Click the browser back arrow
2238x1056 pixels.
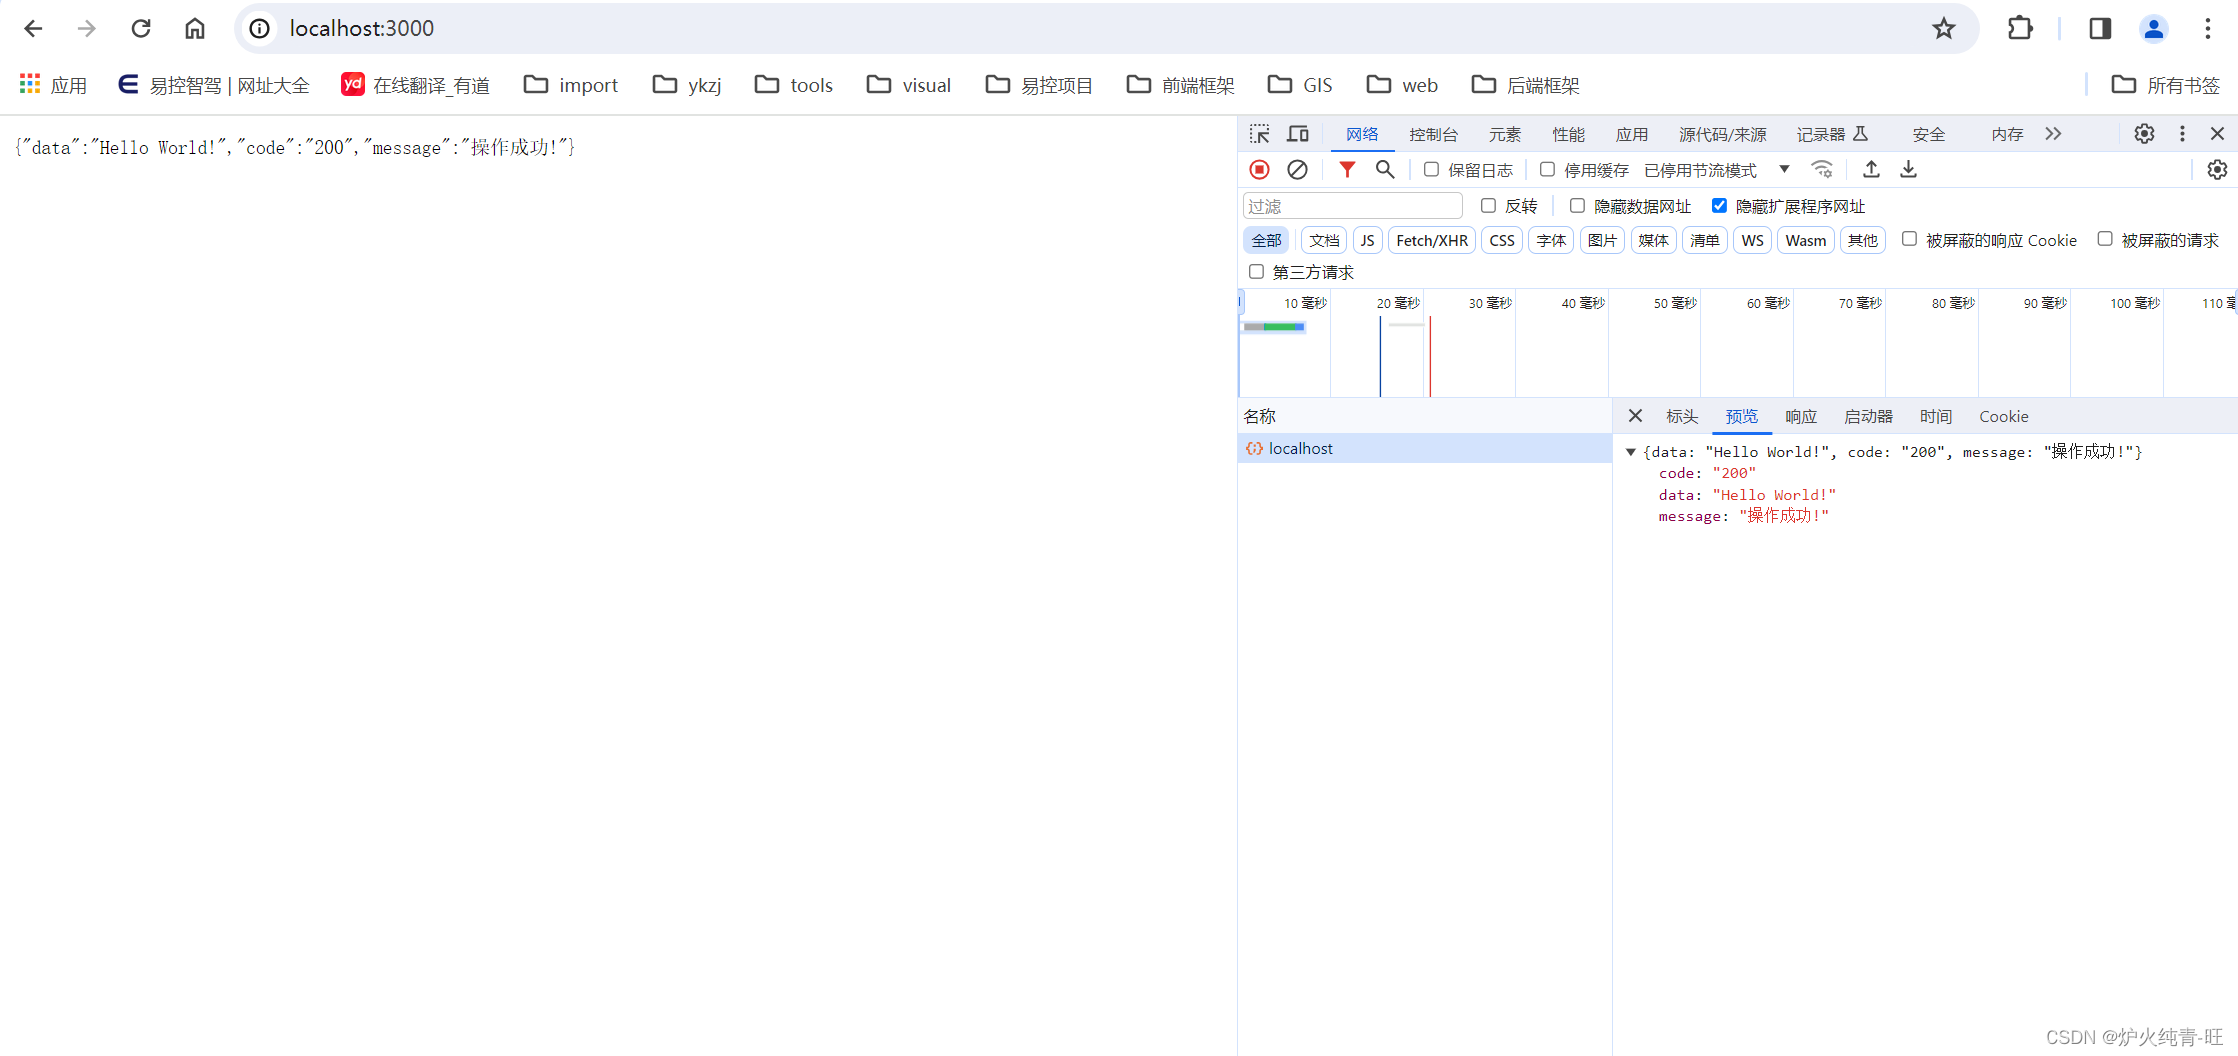33,28
